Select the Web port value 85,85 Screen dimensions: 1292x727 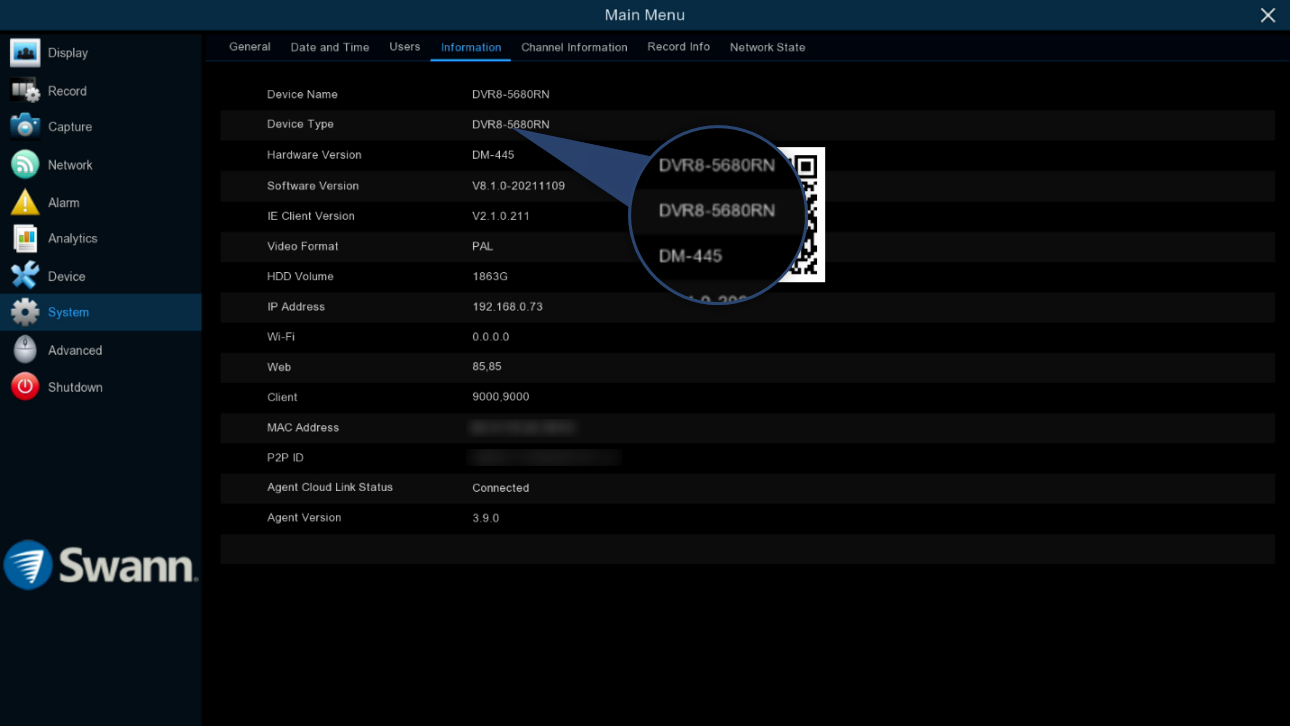(487, 367)
